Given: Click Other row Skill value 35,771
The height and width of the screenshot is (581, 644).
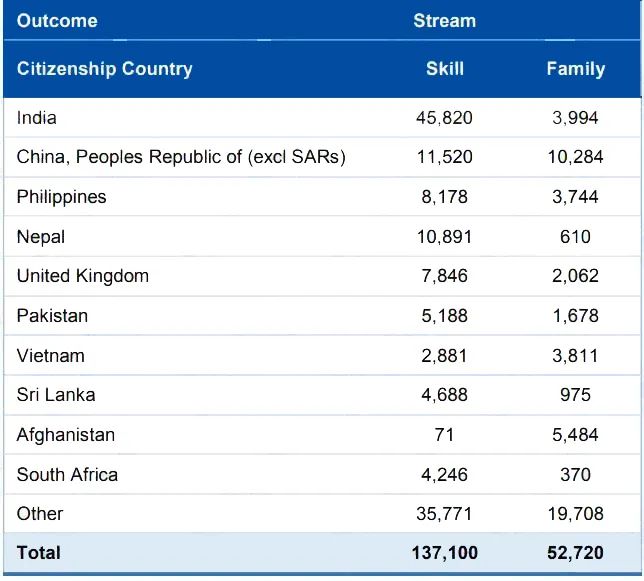Looking at the screenshot, I should coord(444,514).
